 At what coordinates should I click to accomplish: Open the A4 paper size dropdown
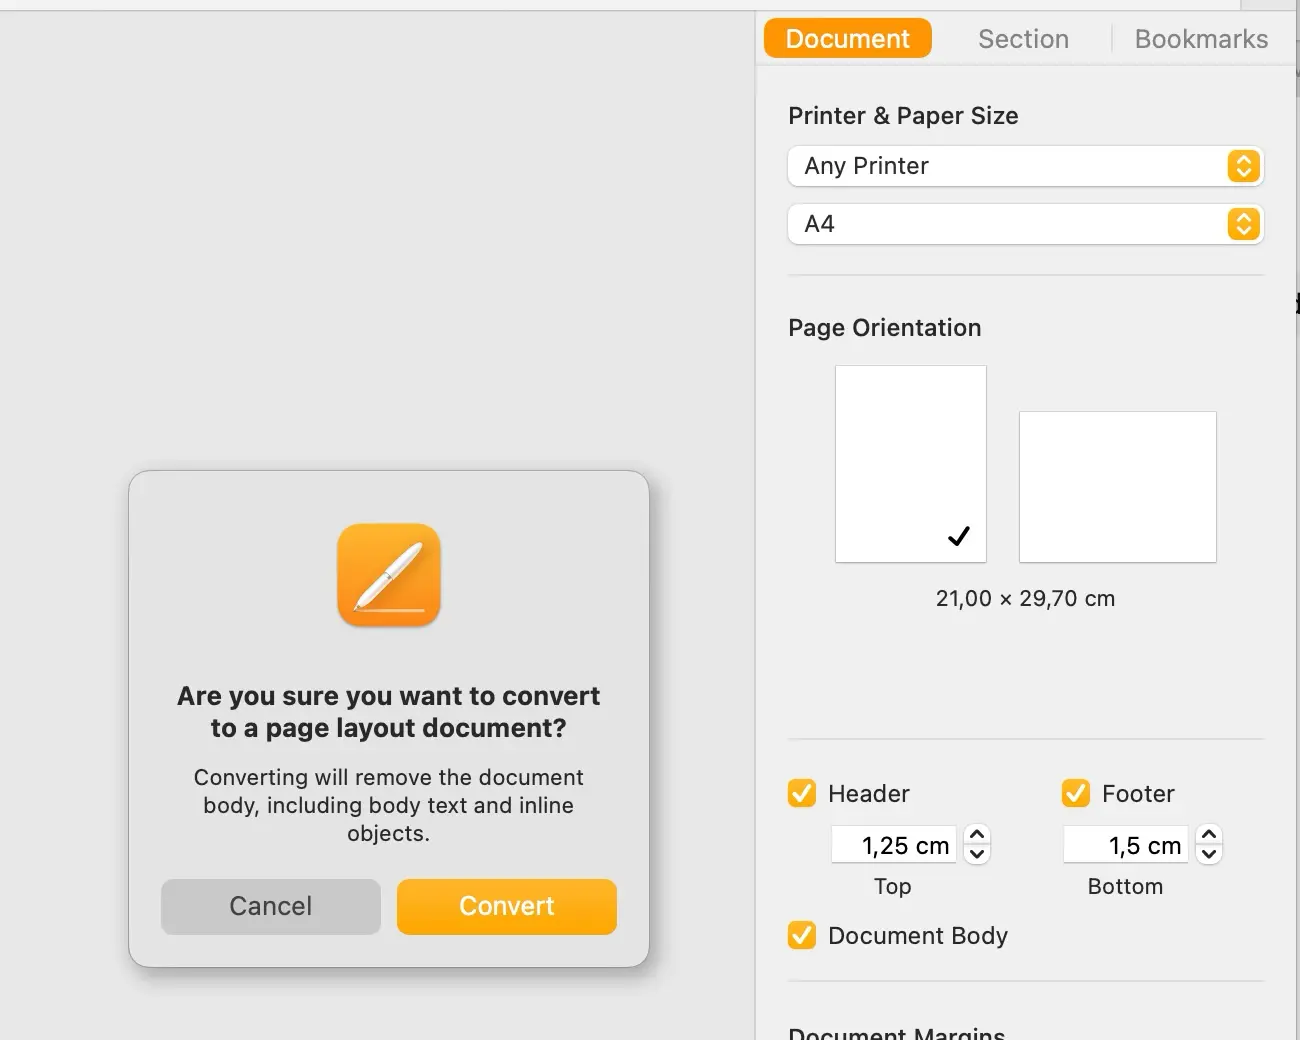(x=1025, y=224)
